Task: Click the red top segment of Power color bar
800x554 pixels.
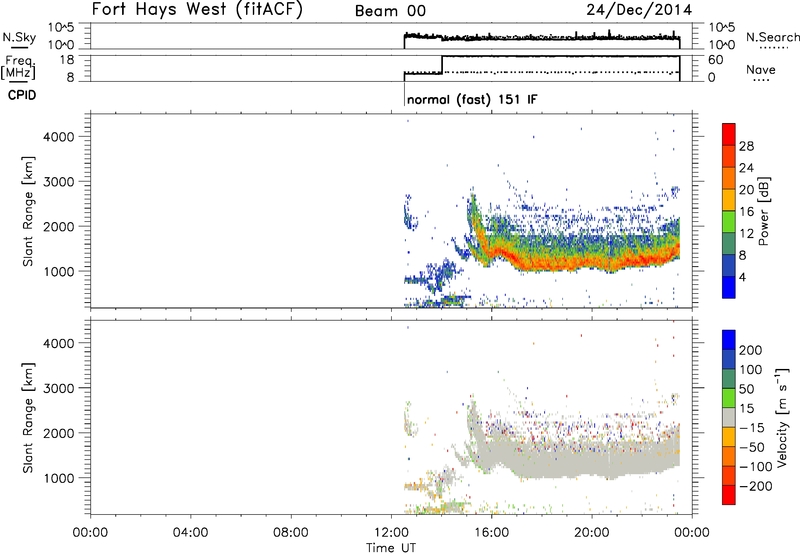Action: [729, 134]
